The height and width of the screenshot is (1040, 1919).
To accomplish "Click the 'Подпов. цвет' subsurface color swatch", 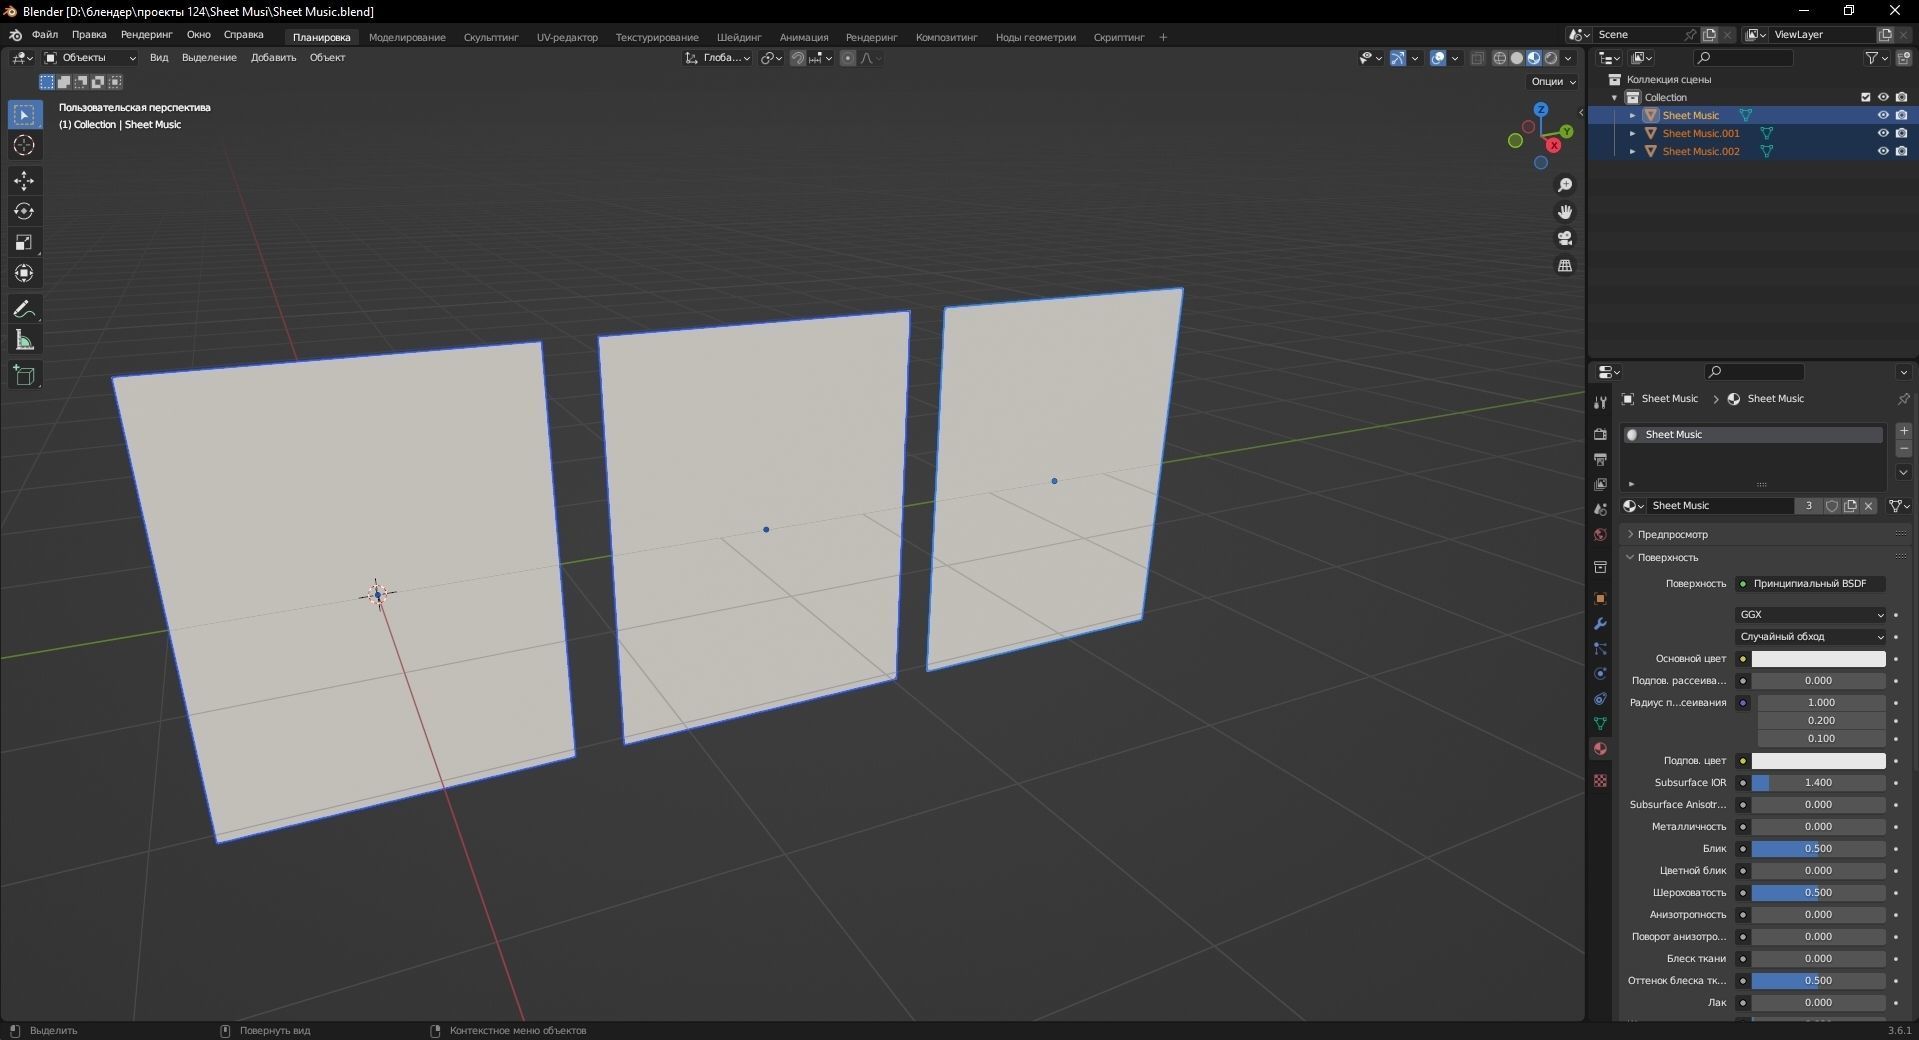I will coord(1818,761).
